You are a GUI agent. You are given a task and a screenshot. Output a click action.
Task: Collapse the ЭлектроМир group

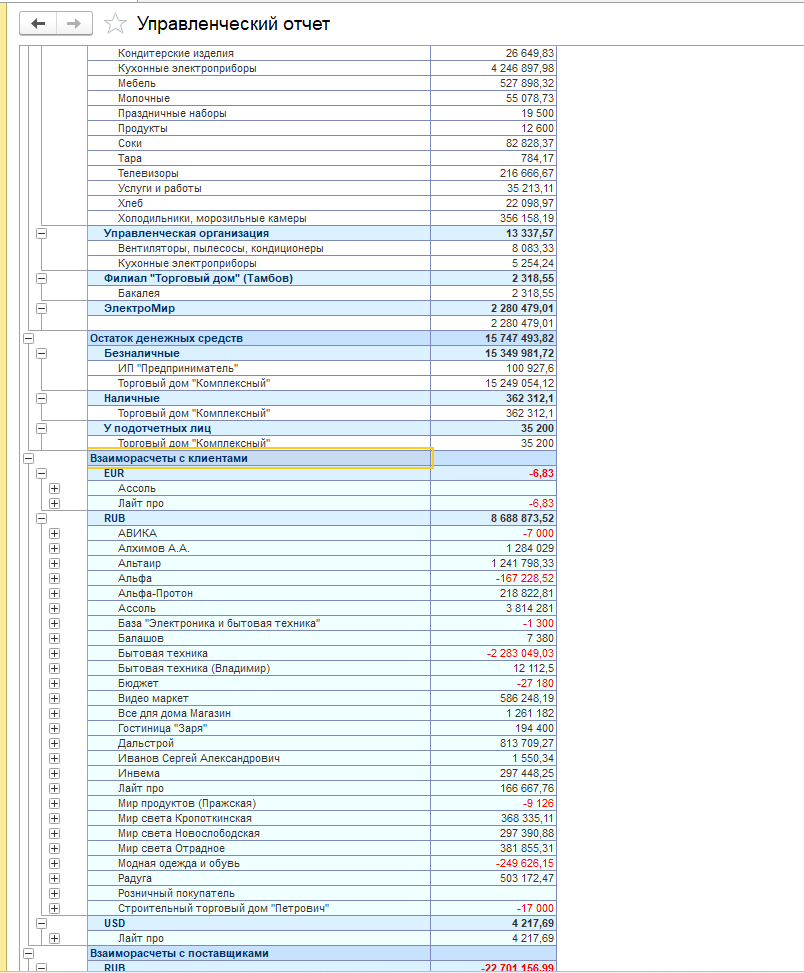click(x=42, y=308)
